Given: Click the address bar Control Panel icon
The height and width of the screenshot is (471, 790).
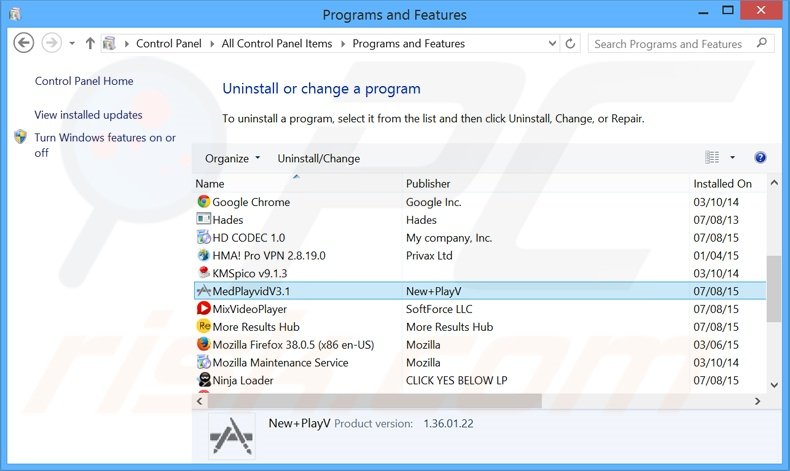Looking at the screenshot, I should click(x=109, y=44).
